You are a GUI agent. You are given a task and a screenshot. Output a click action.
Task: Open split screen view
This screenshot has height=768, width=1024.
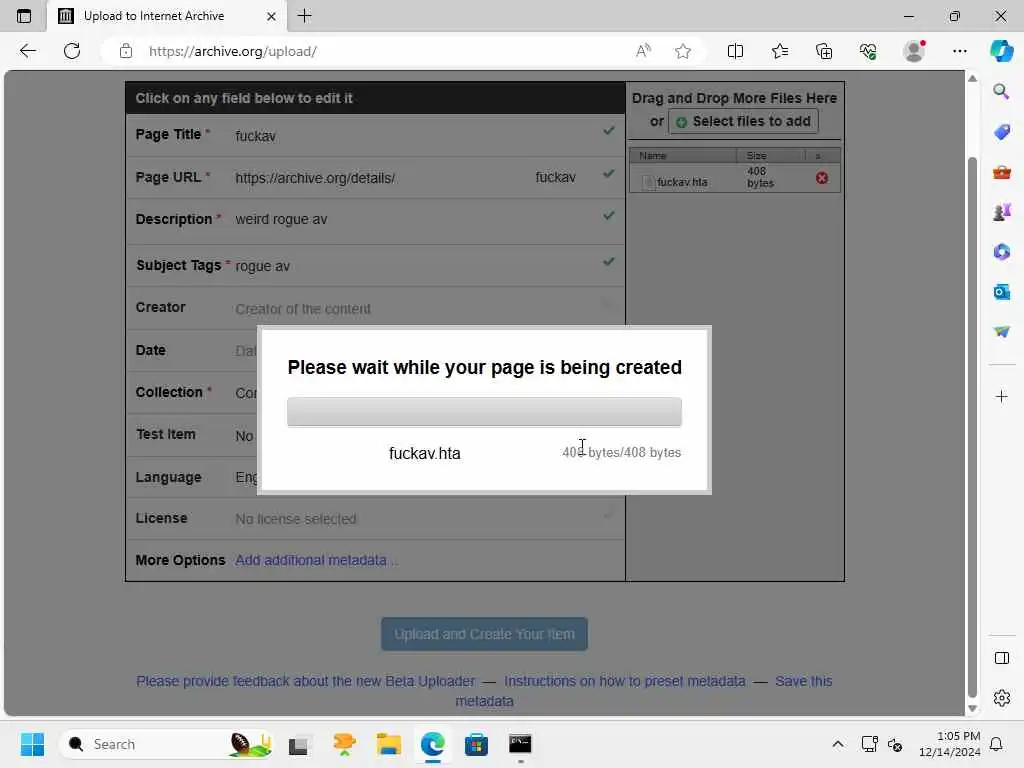pyautogui.click(x=735, y=51)
